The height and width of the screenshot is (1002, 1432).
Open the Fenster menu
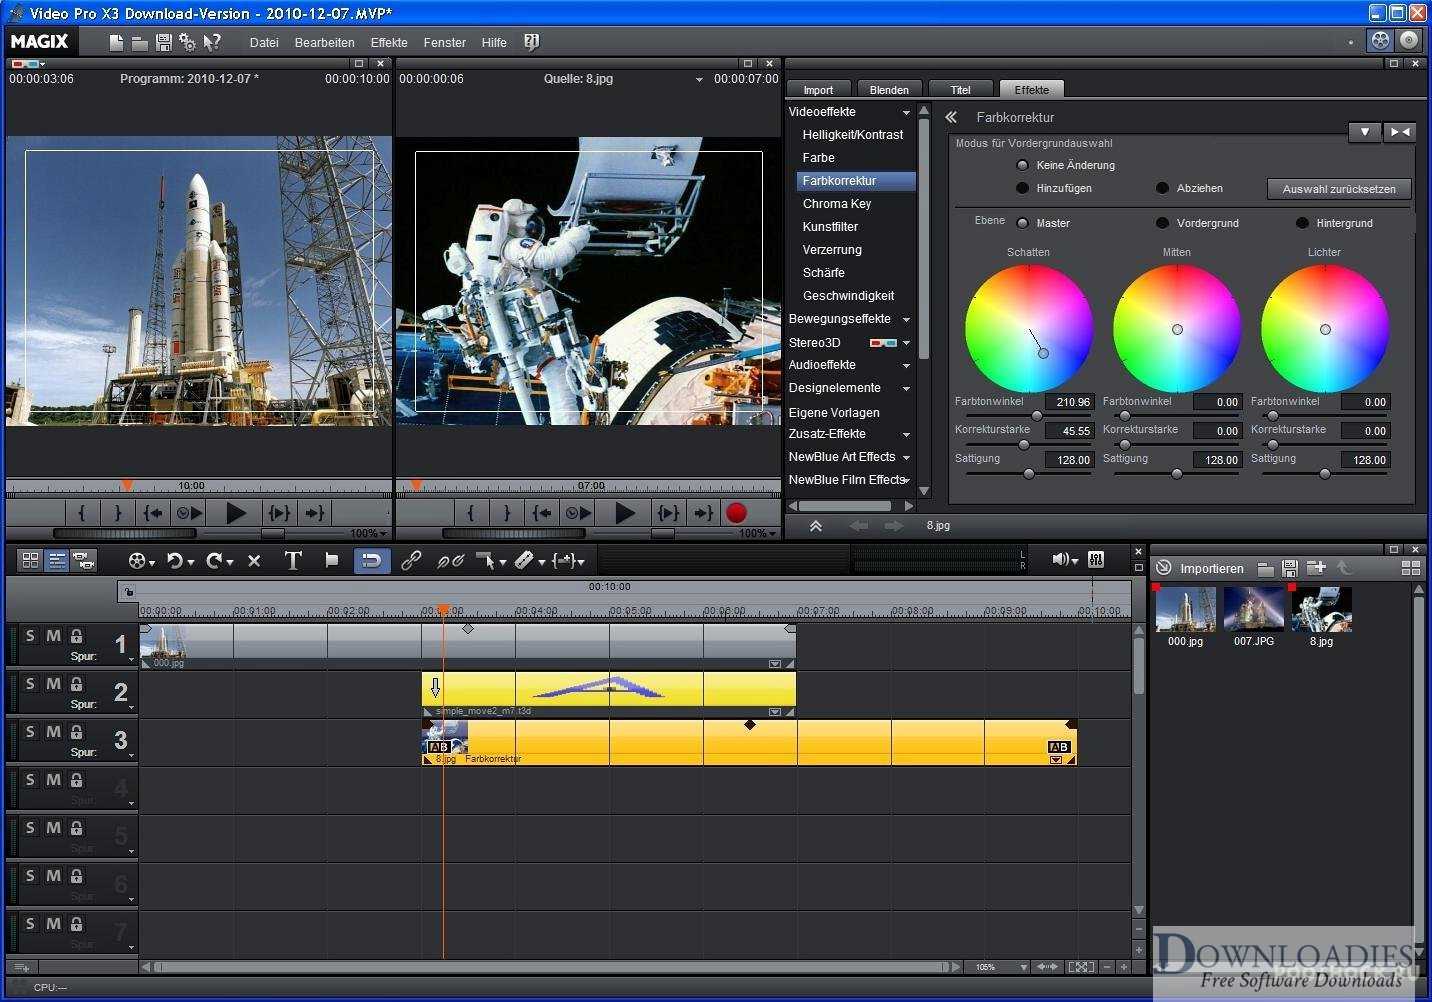click(444, 43)
